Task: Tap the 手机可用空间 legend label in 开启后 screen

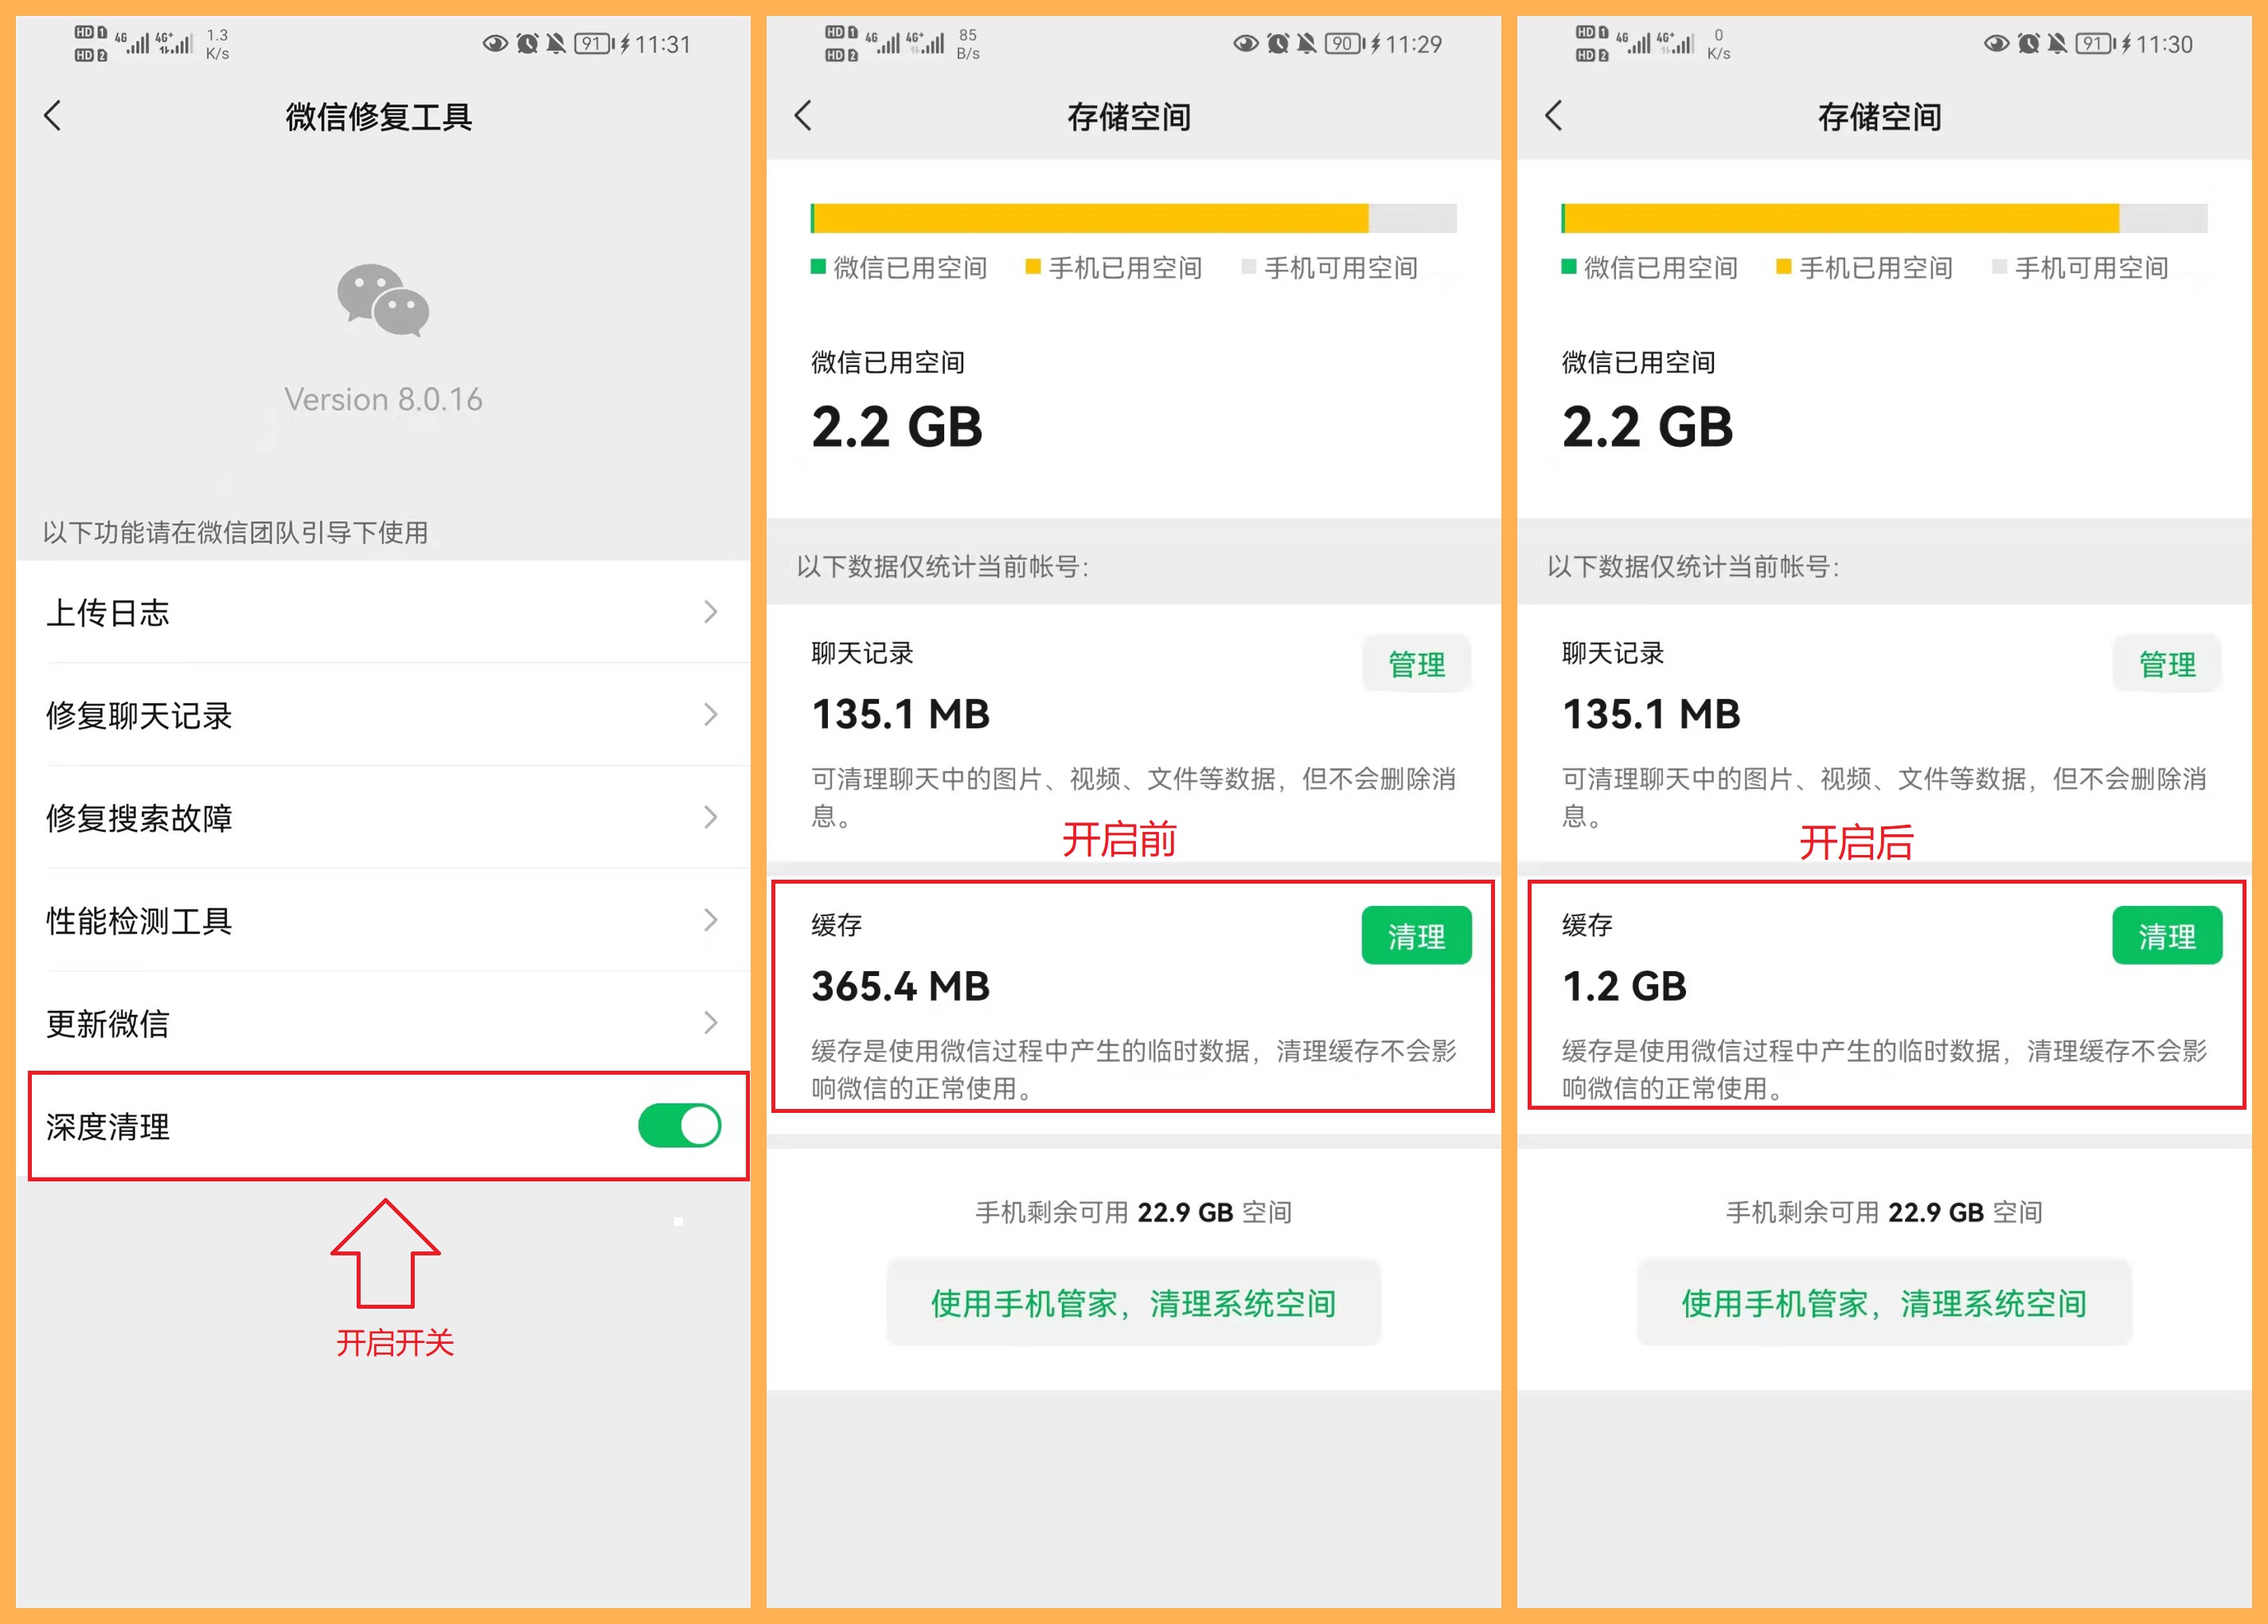Action: pos(2091,267)
